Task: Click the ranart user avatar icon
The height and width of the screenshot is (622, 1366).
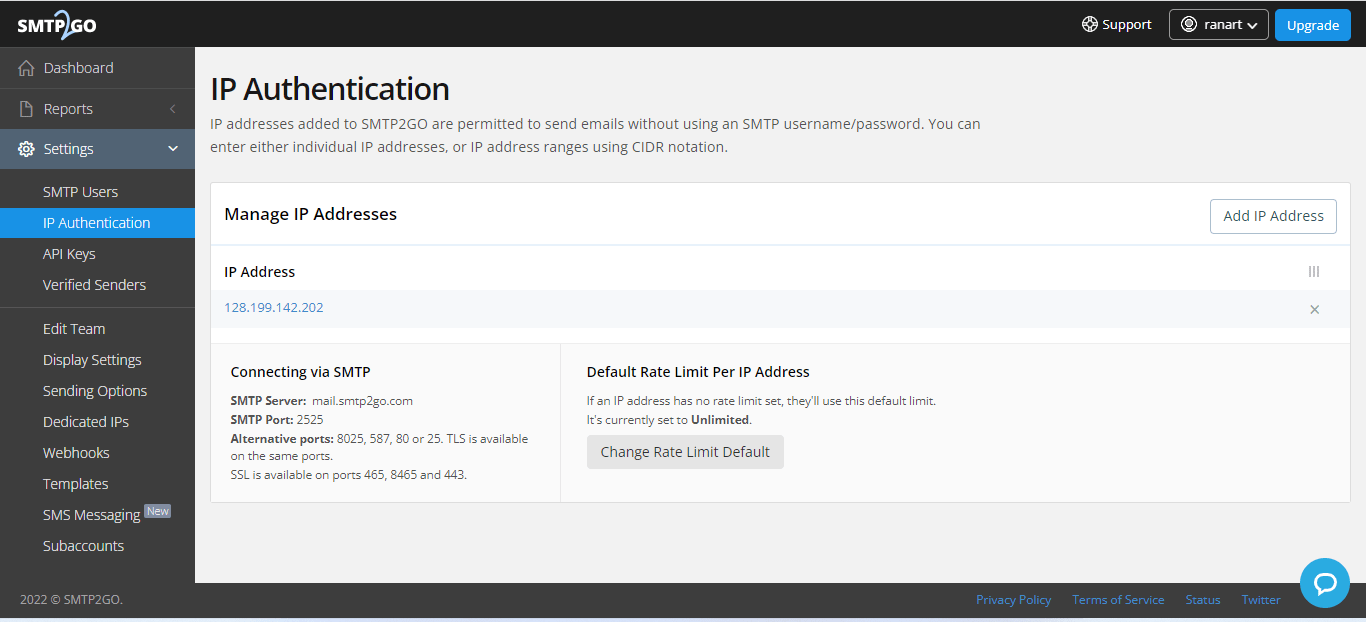Action: [1189, 25]
